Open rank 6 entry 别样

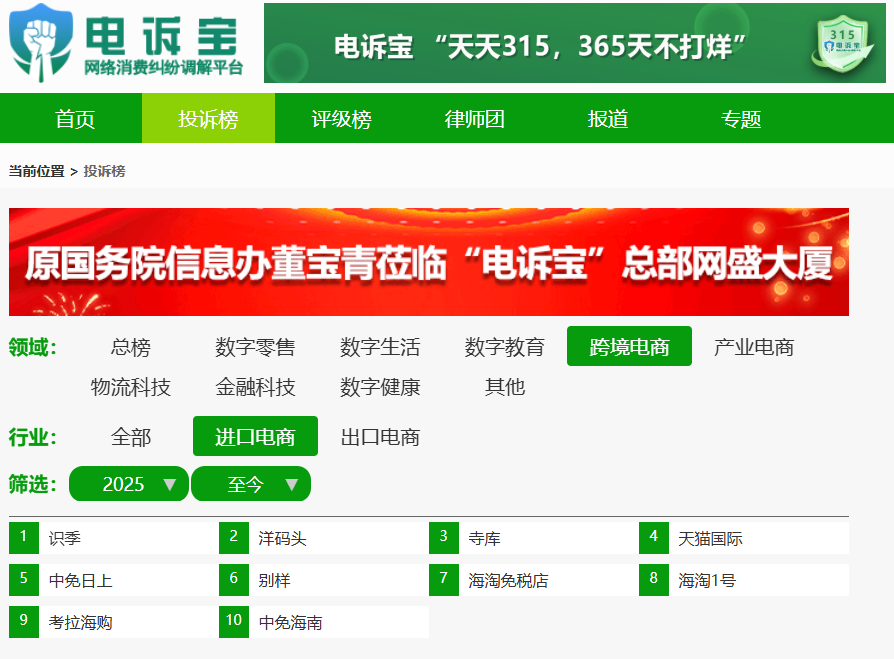[324, 580]
